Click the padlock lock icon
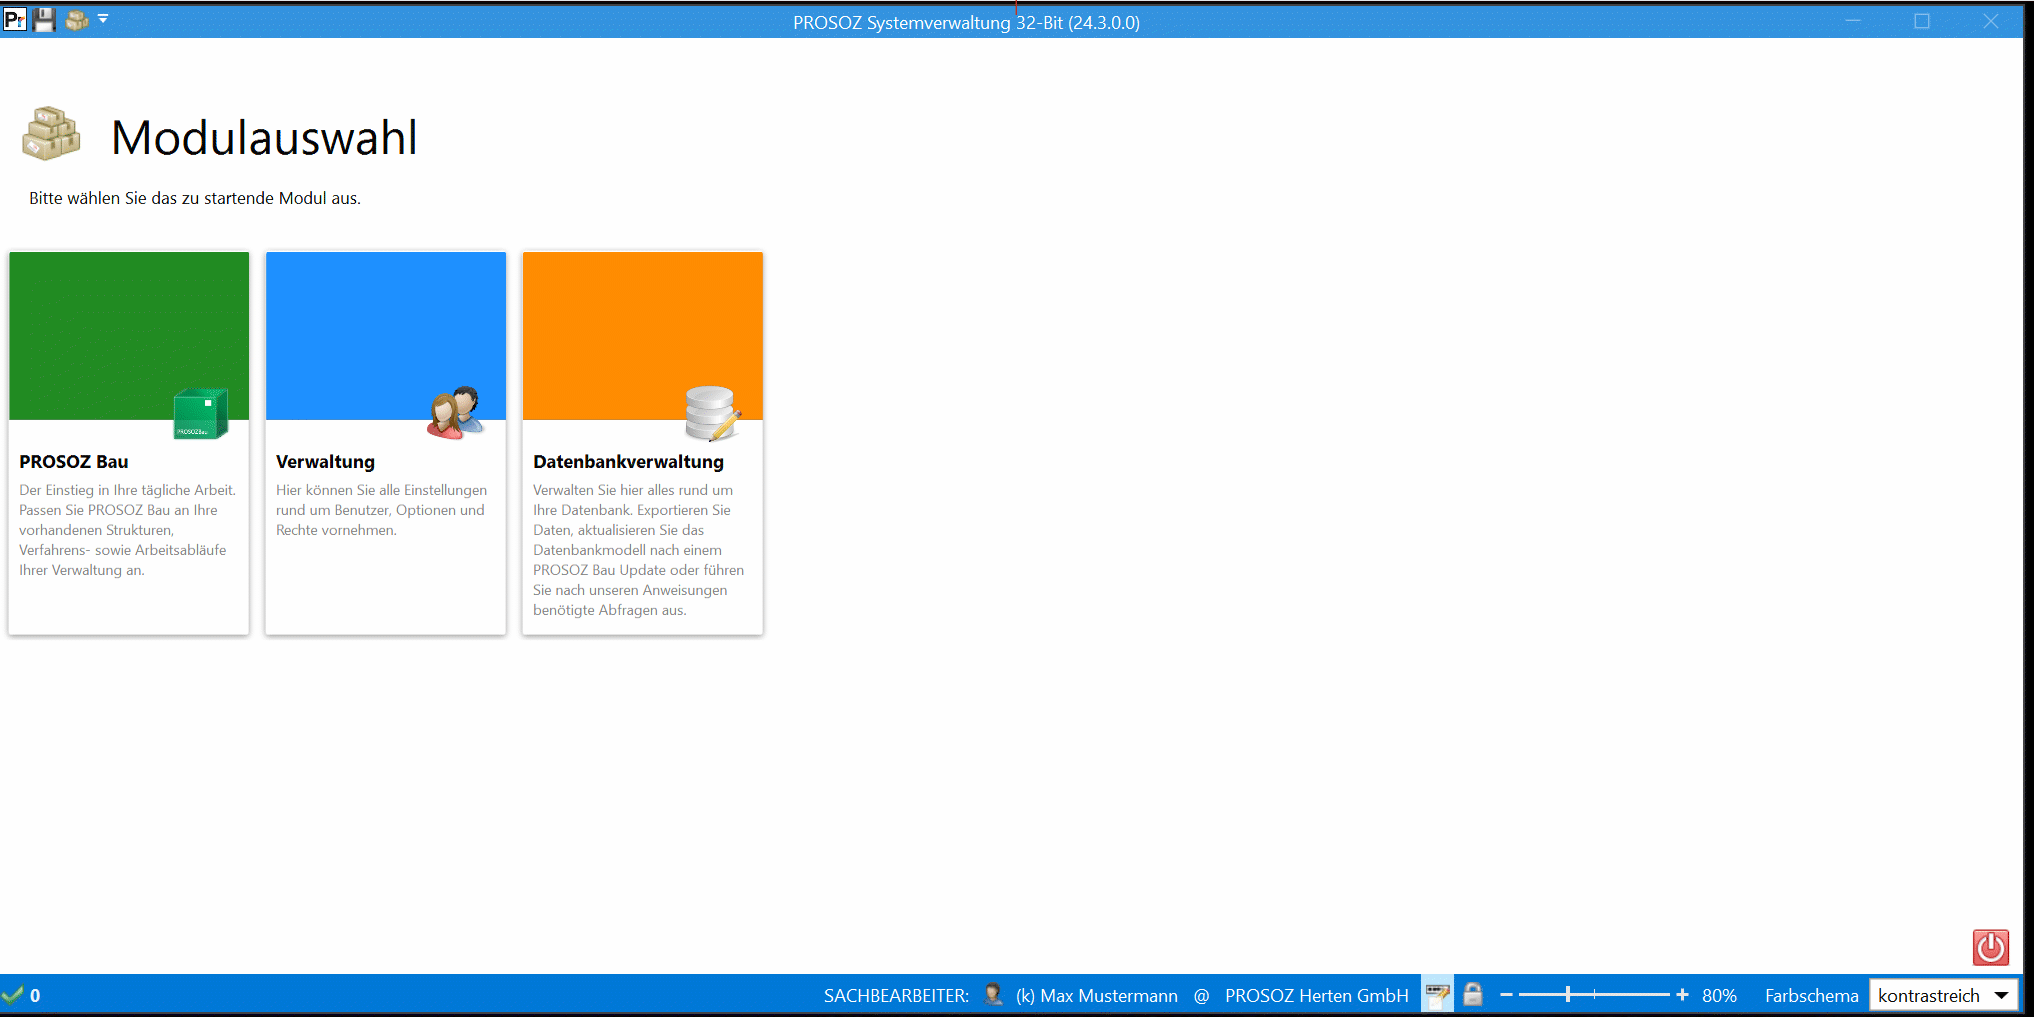Screen dimensions: 2034x1017 1473,994
